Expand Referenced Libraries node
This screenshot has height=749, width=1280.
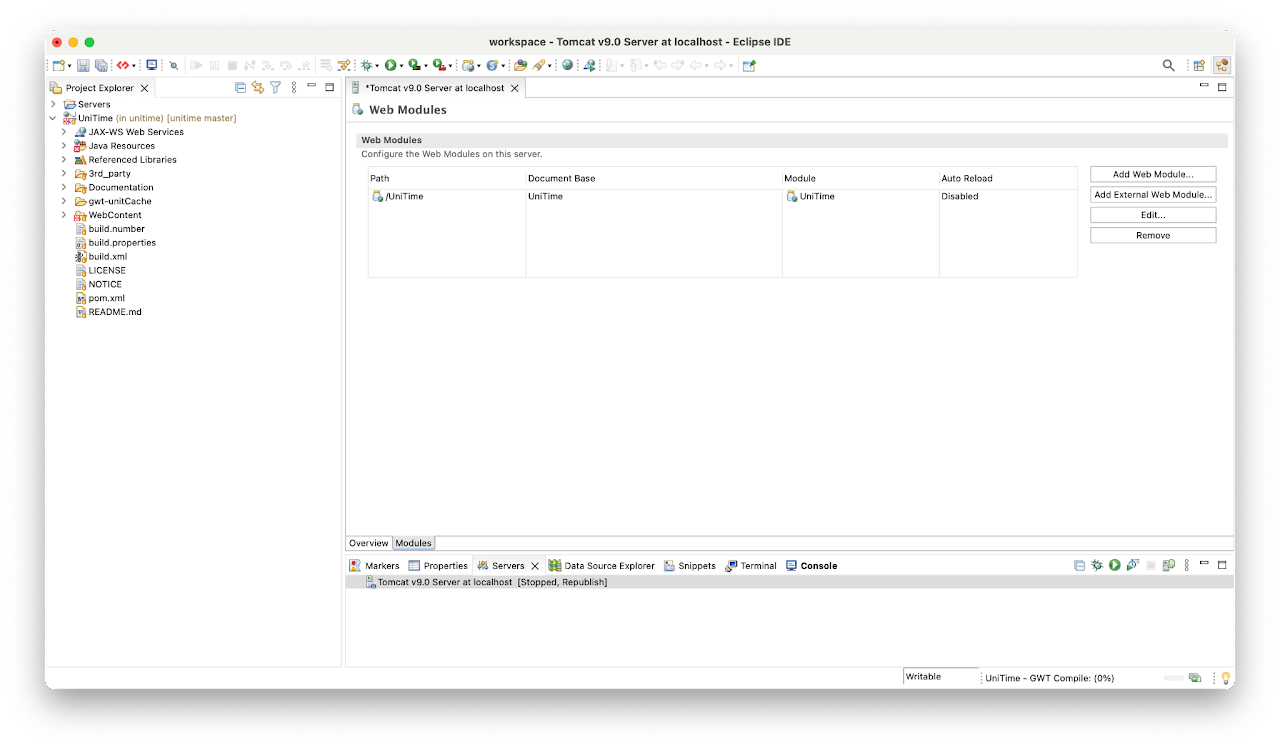click(x=64, y=160)
